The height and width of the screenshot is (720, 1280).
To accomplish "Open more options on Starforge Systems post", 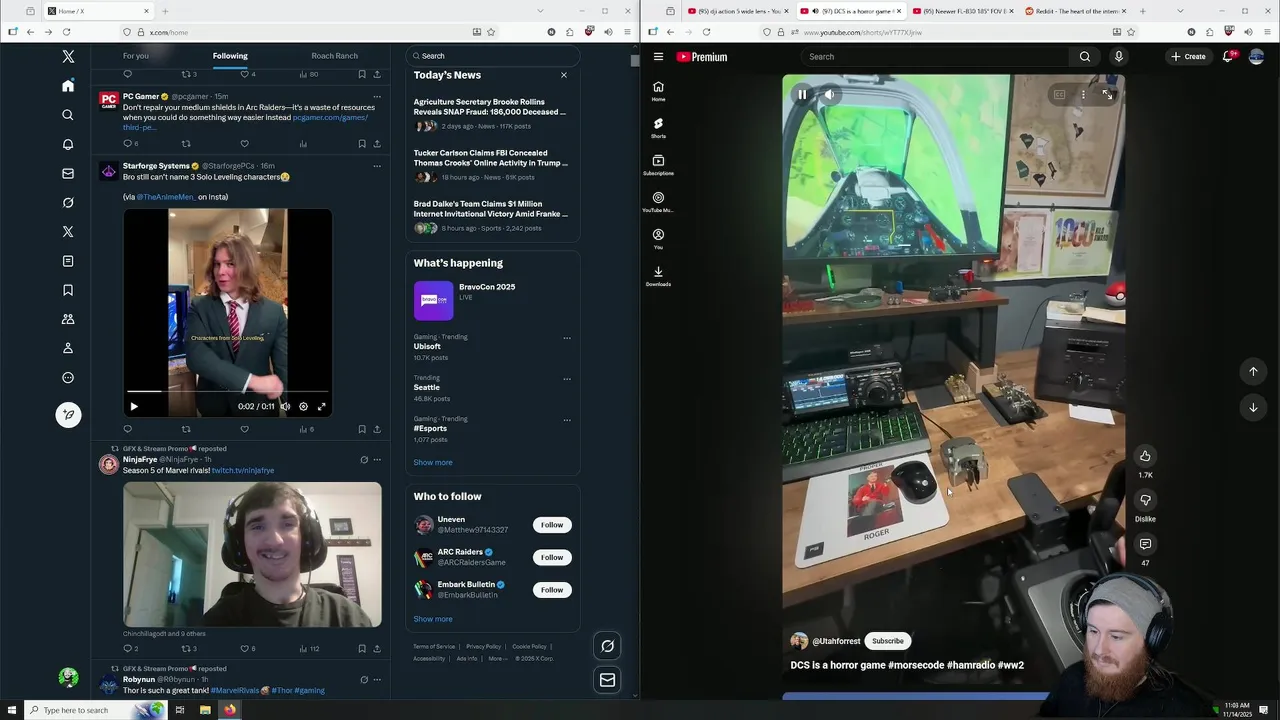I will point(377,166).
